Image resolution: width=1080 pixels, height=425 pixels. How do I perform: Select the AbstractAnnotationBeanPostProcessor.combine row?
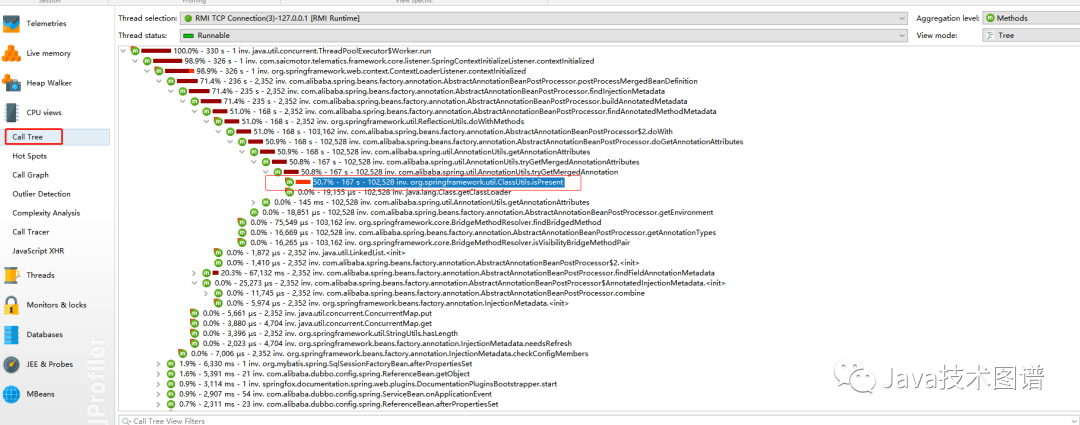point(435,293)
